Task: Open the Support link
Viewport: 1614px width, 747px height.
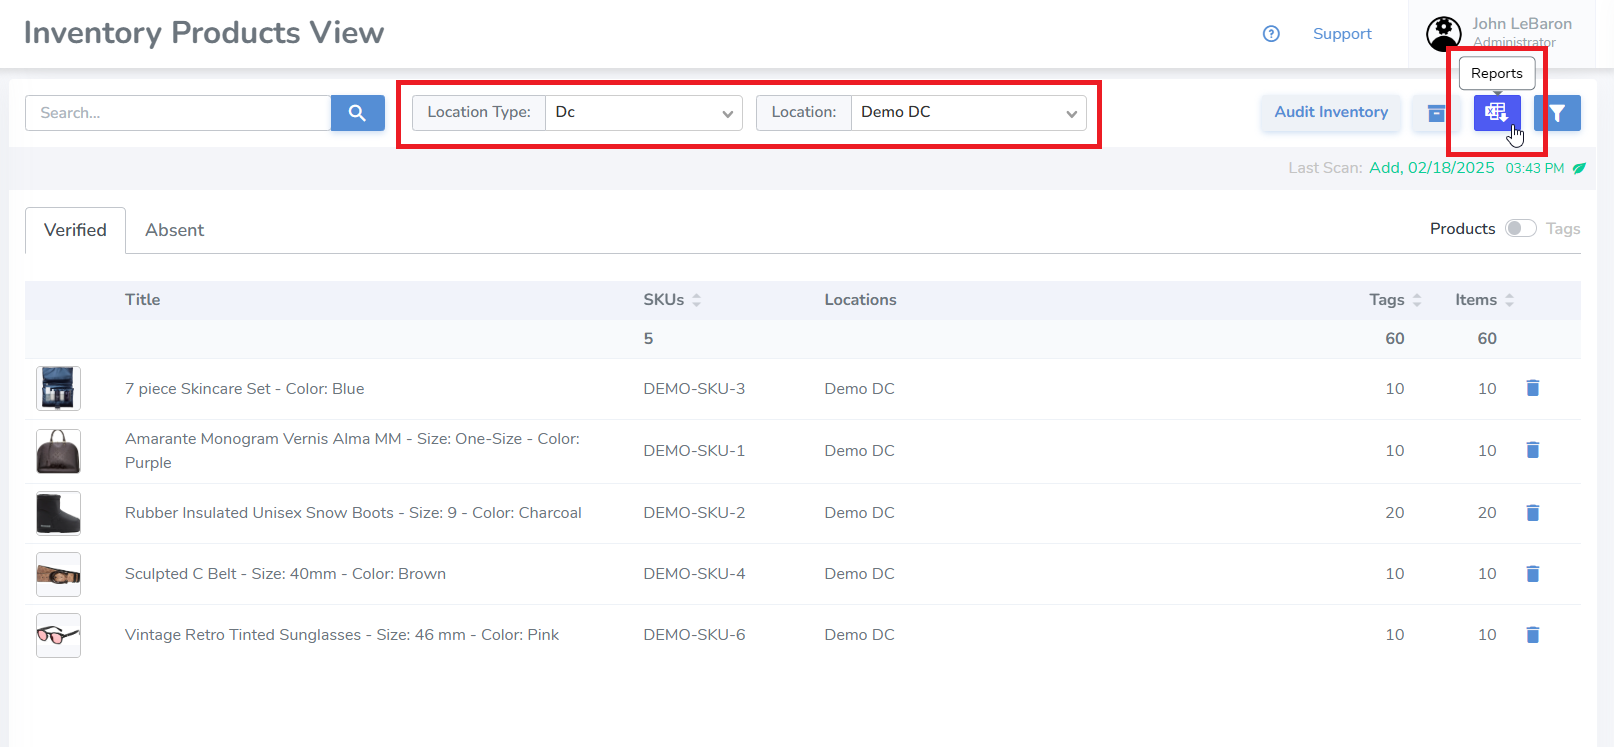Action: (x=1341, y=34)
